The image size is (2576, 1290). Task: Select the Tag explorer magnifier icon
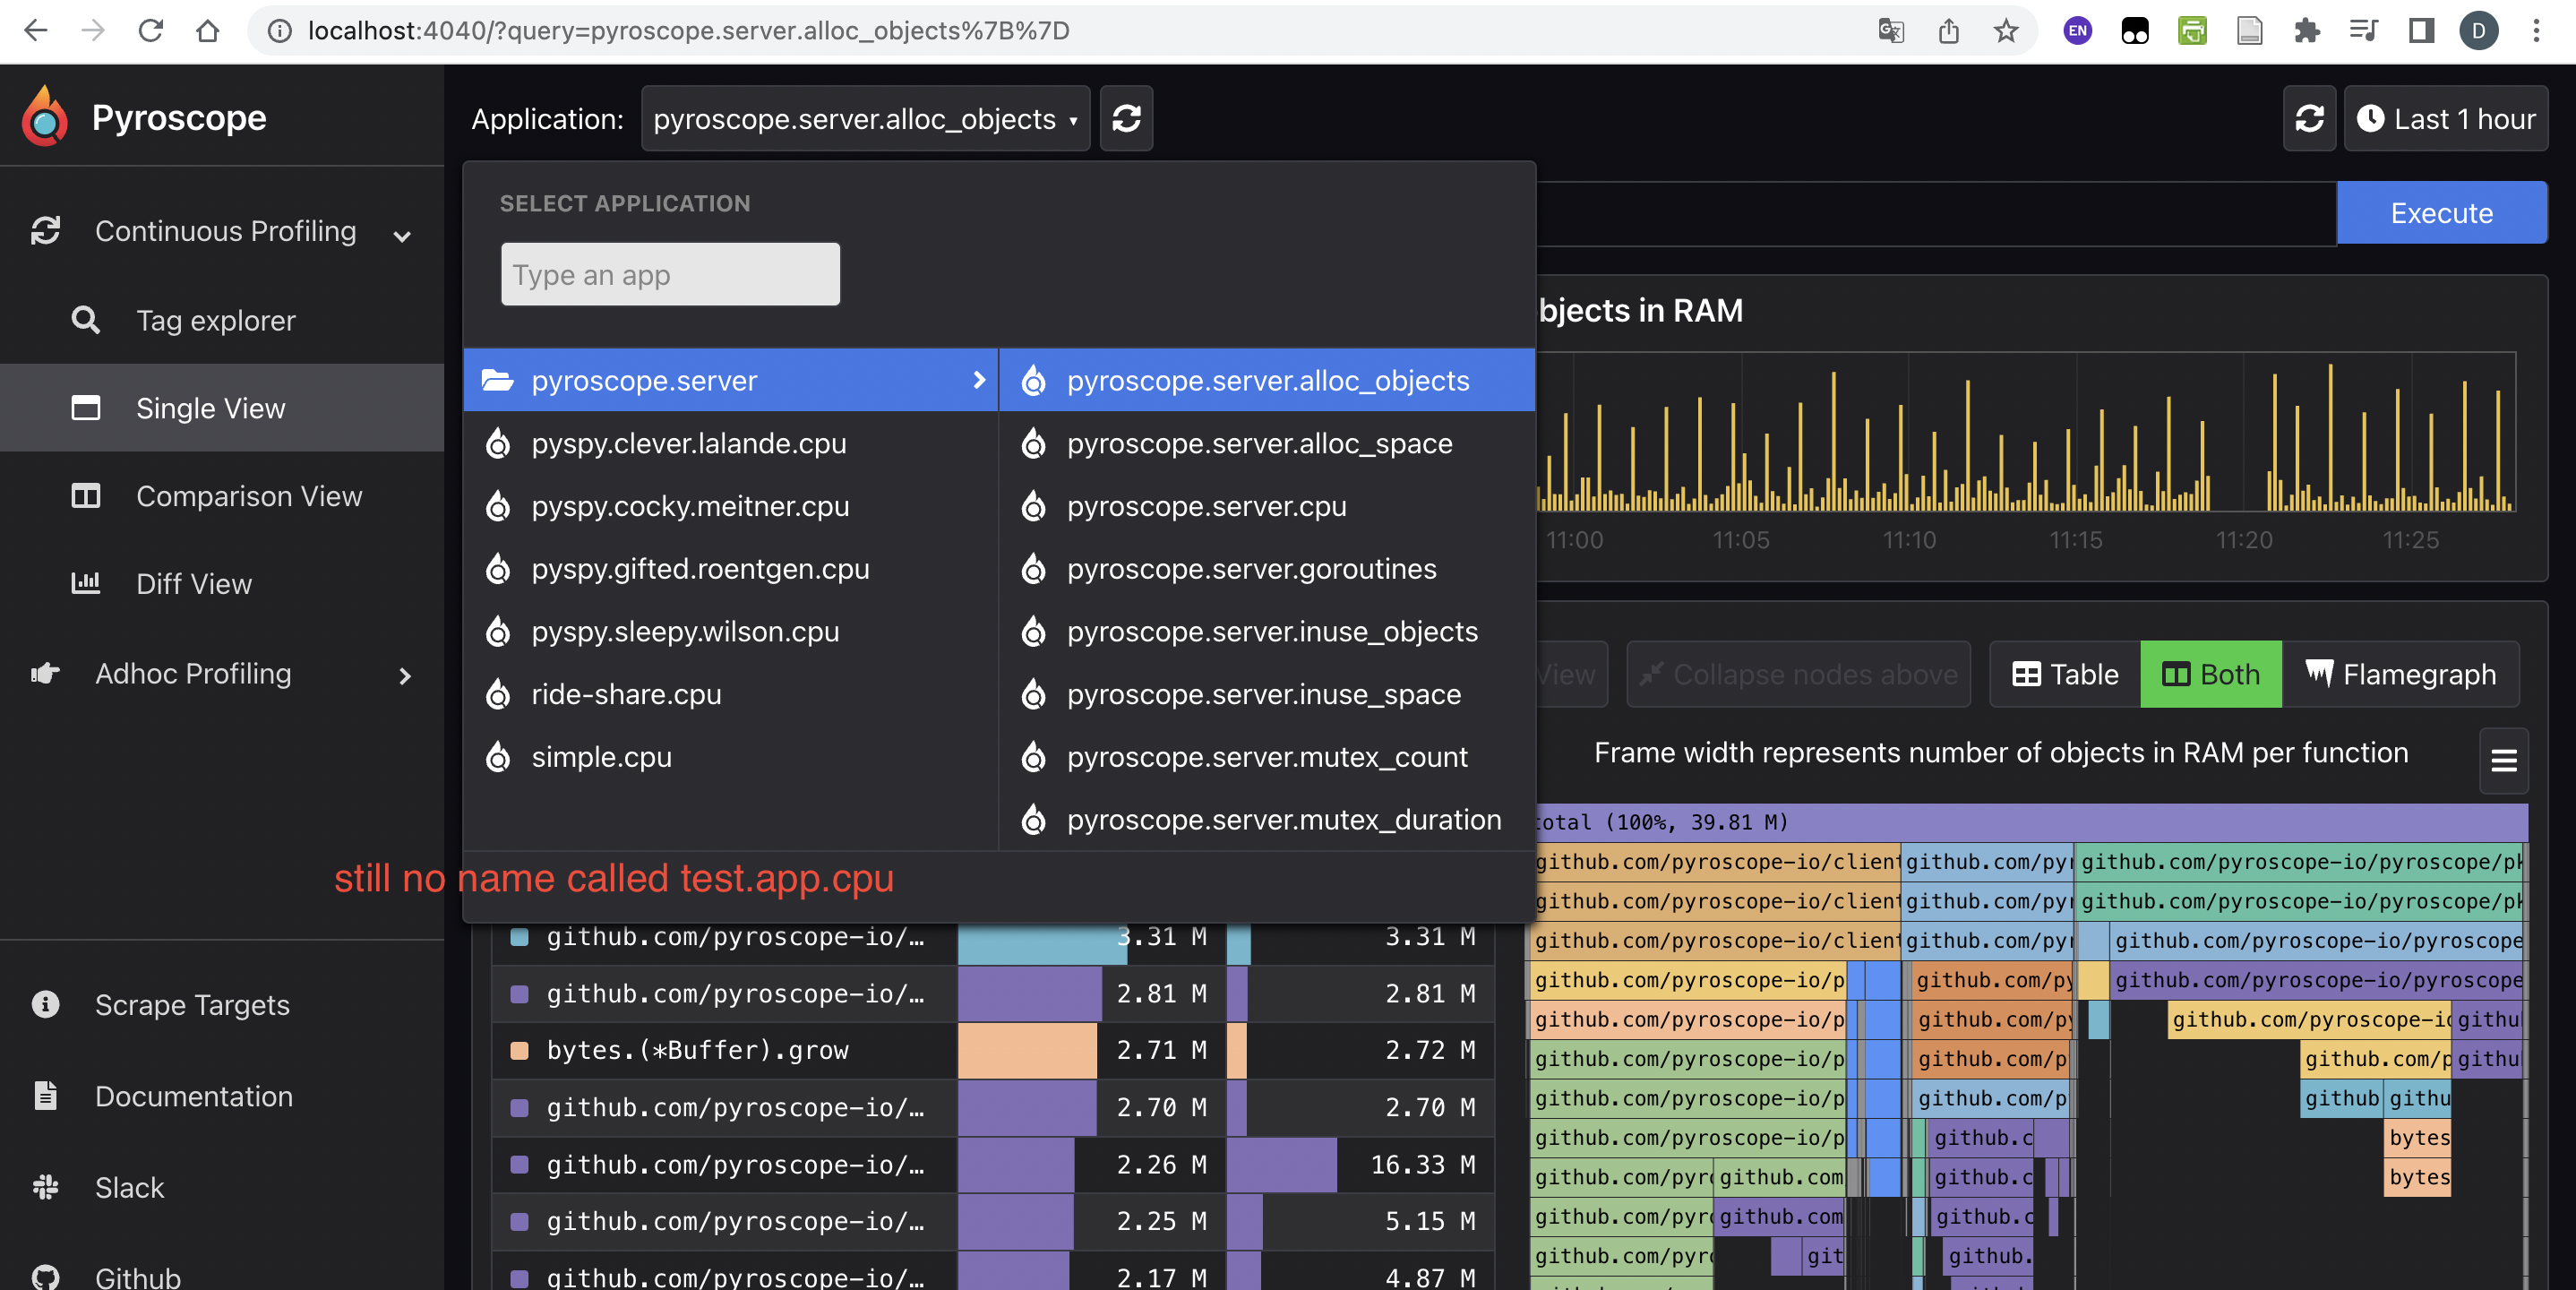click(86, 320)
